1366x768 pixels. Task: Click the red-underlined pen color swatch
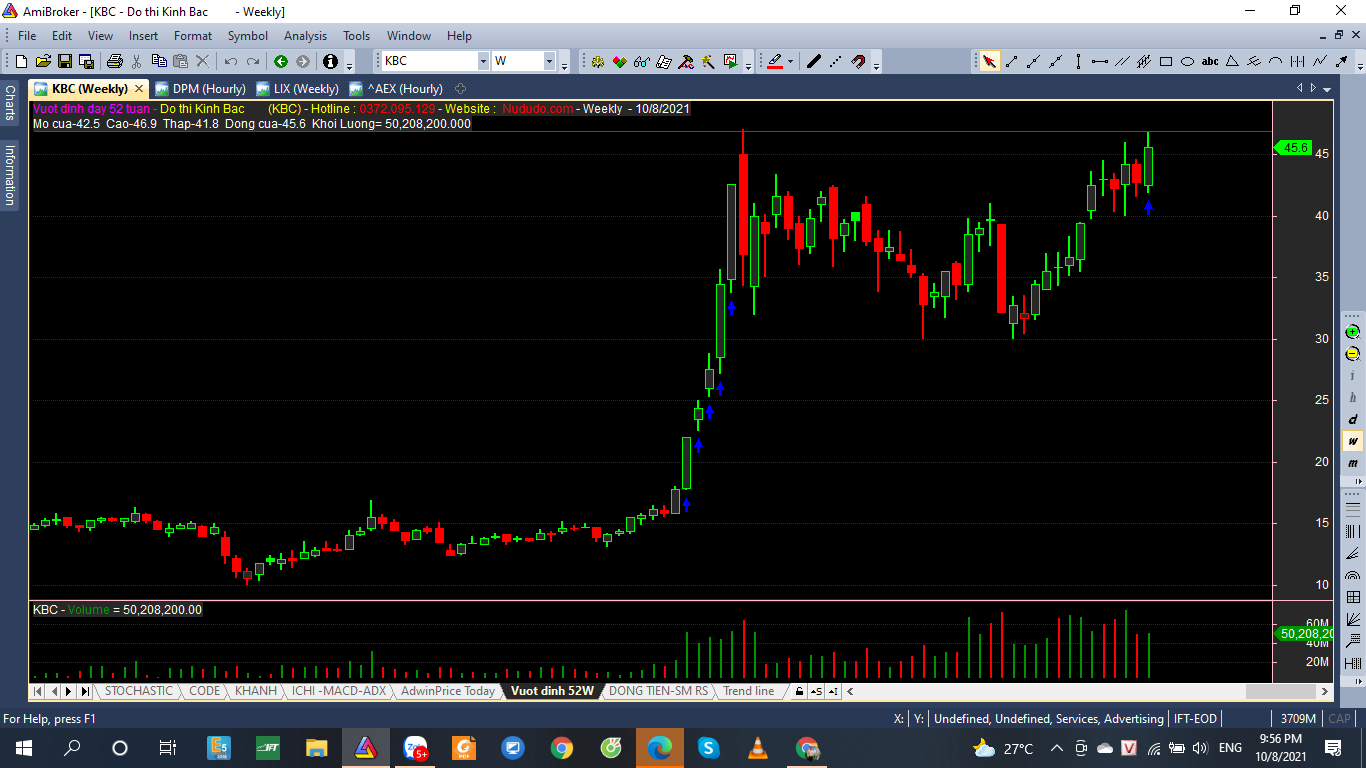(774, 61)
